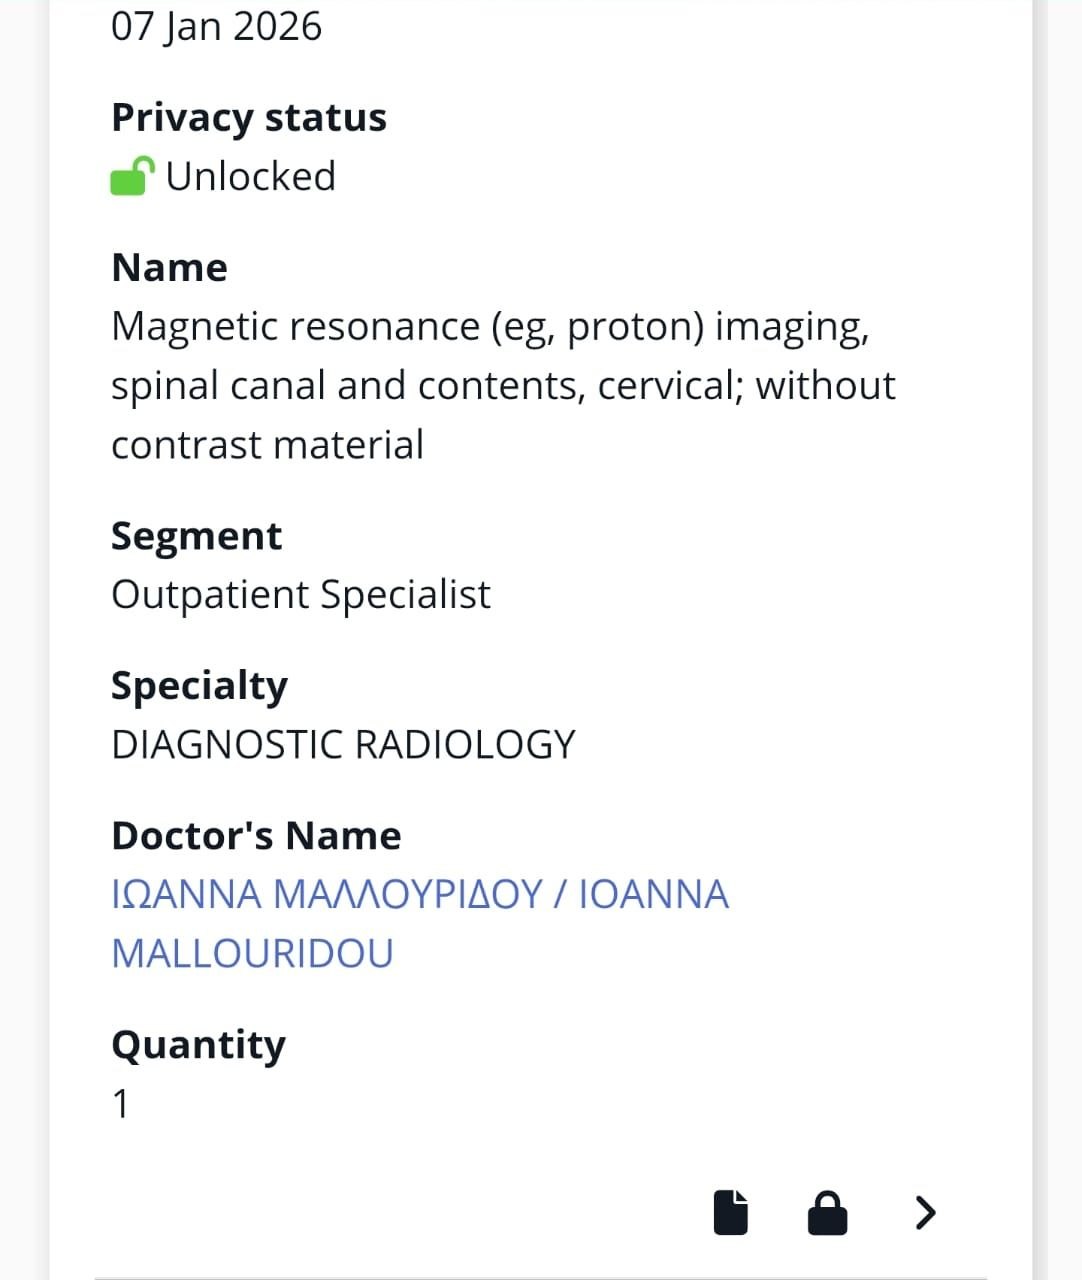Open the document file icon
1082x1280 pixels.
pos(731,1213)
